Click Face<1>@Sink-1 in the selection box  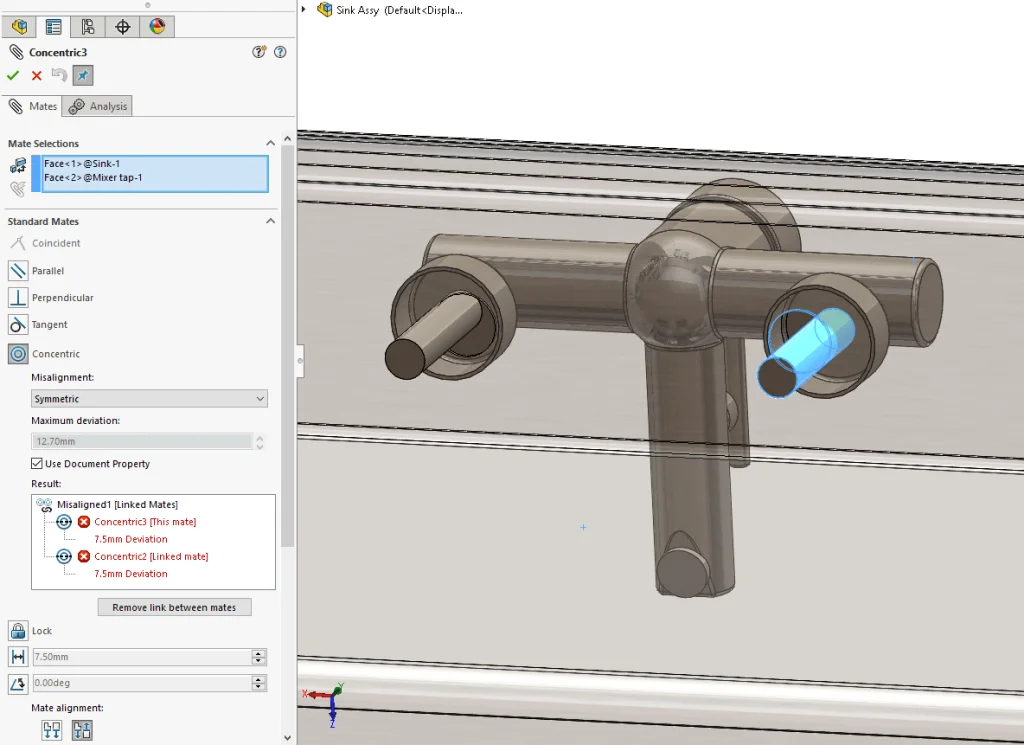click(82, 163)
